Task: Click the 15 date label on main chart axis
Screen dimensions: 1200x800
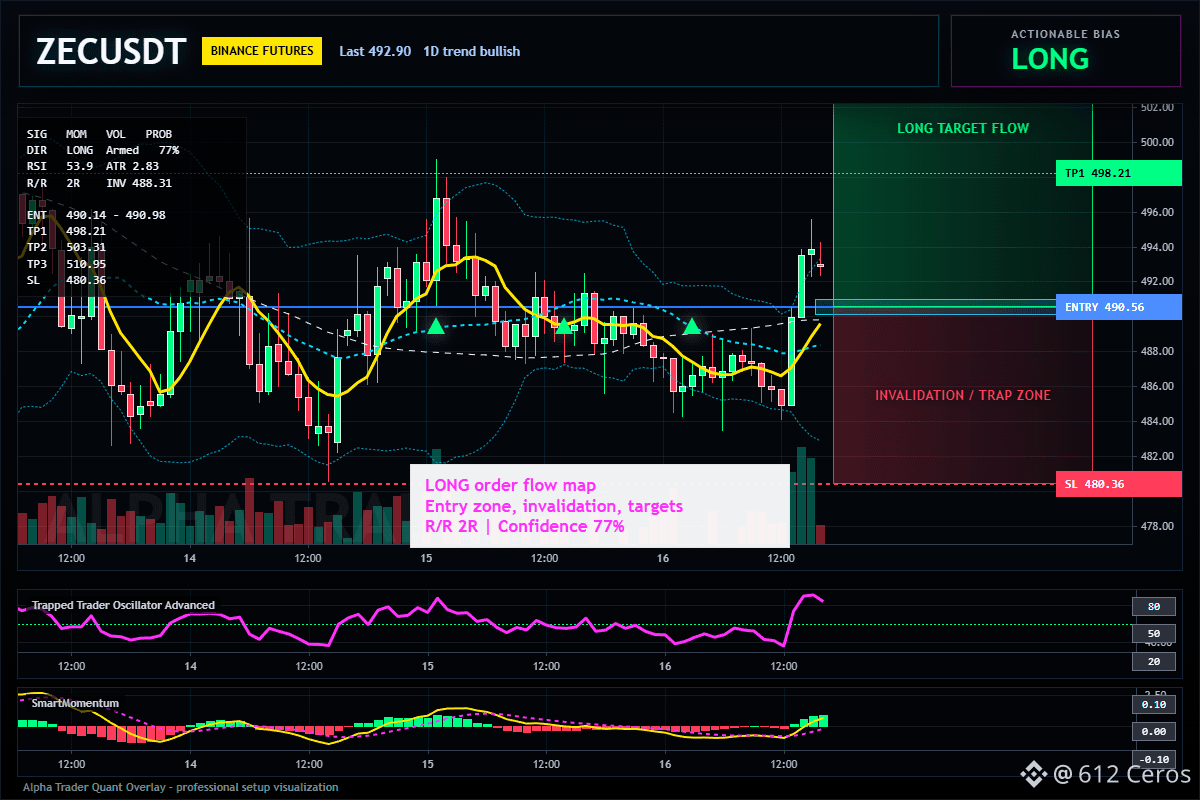Action: coord(427,558)
